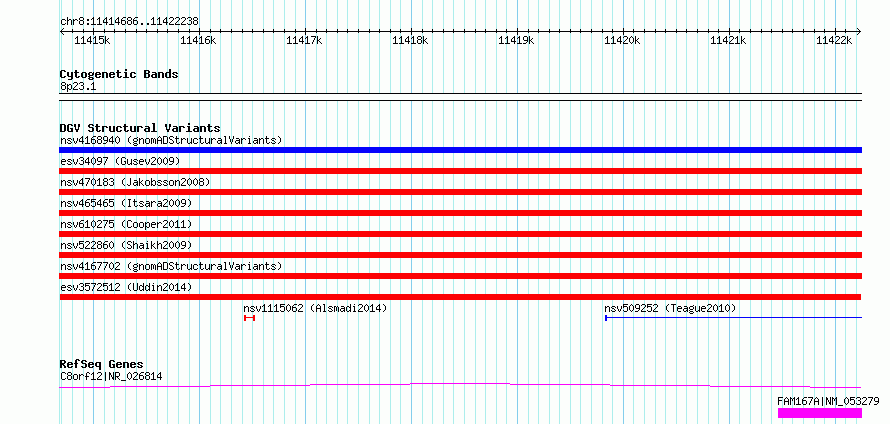Click the blue nsv4168940 variant bar
890x424 pixels.
coord(460,150)
